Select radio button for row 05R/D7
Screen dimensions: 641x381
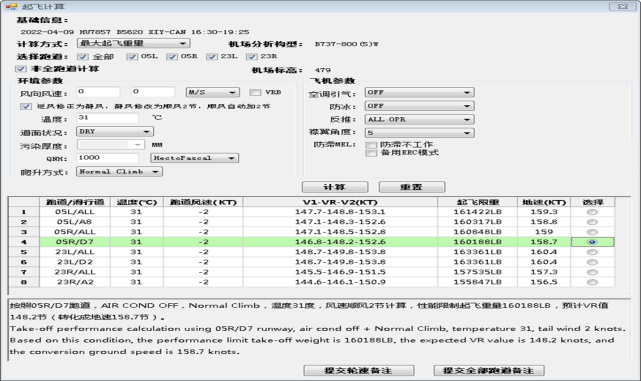click(x=592, y=242)
